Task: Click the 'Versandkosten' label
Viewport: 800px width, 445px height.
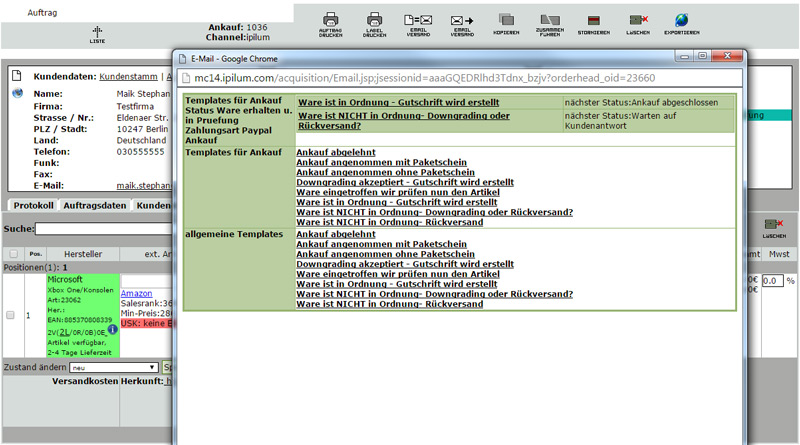Action: [x=85, y=381]
